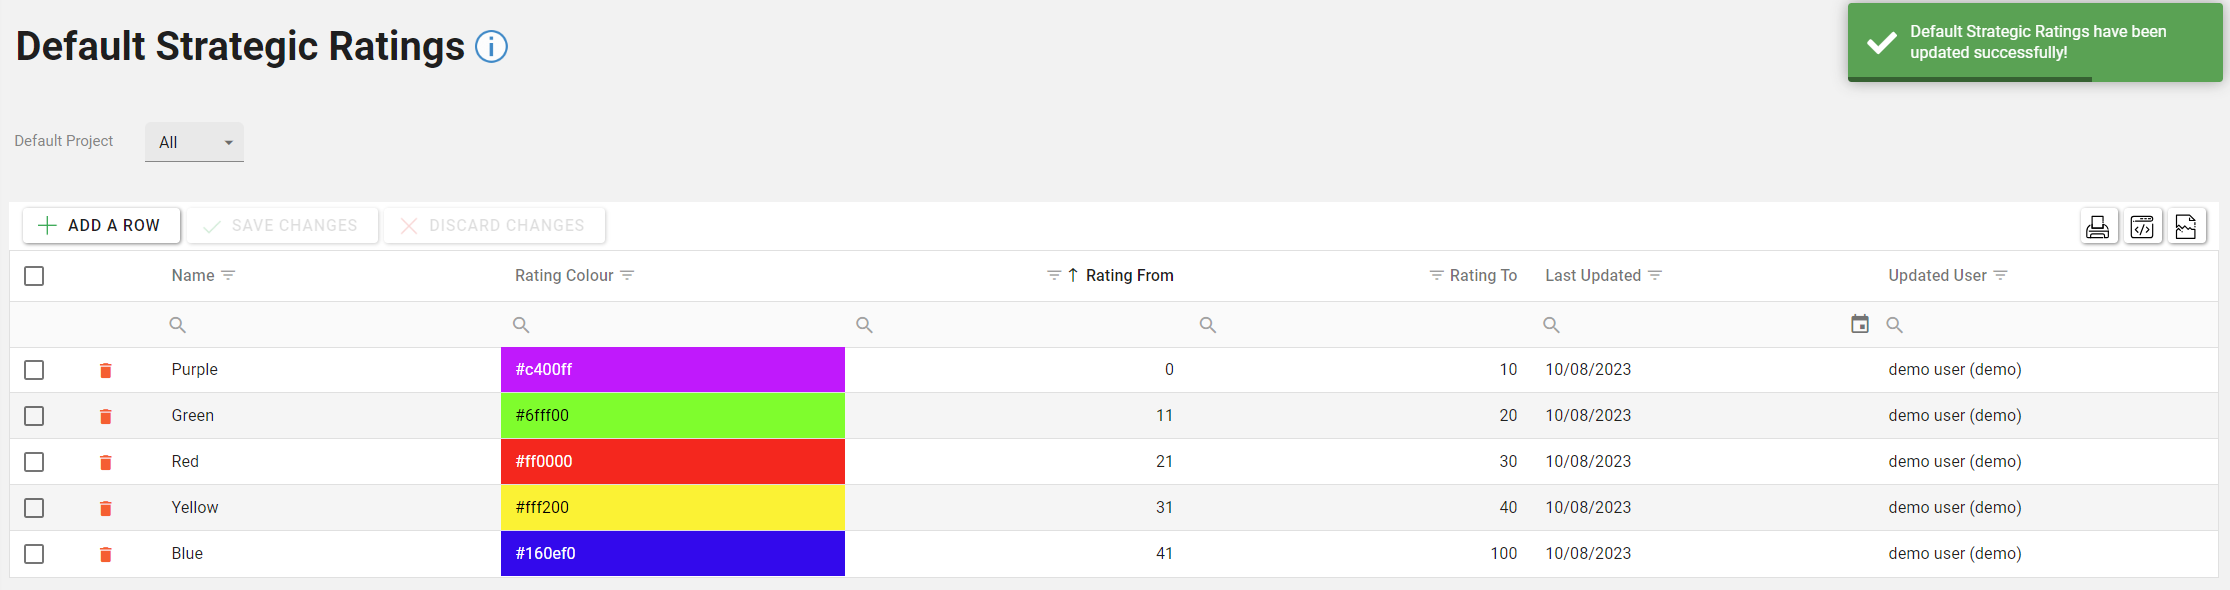Open the Last Updated calendar picker
2230x590 pixels.
pos(1859,324)
